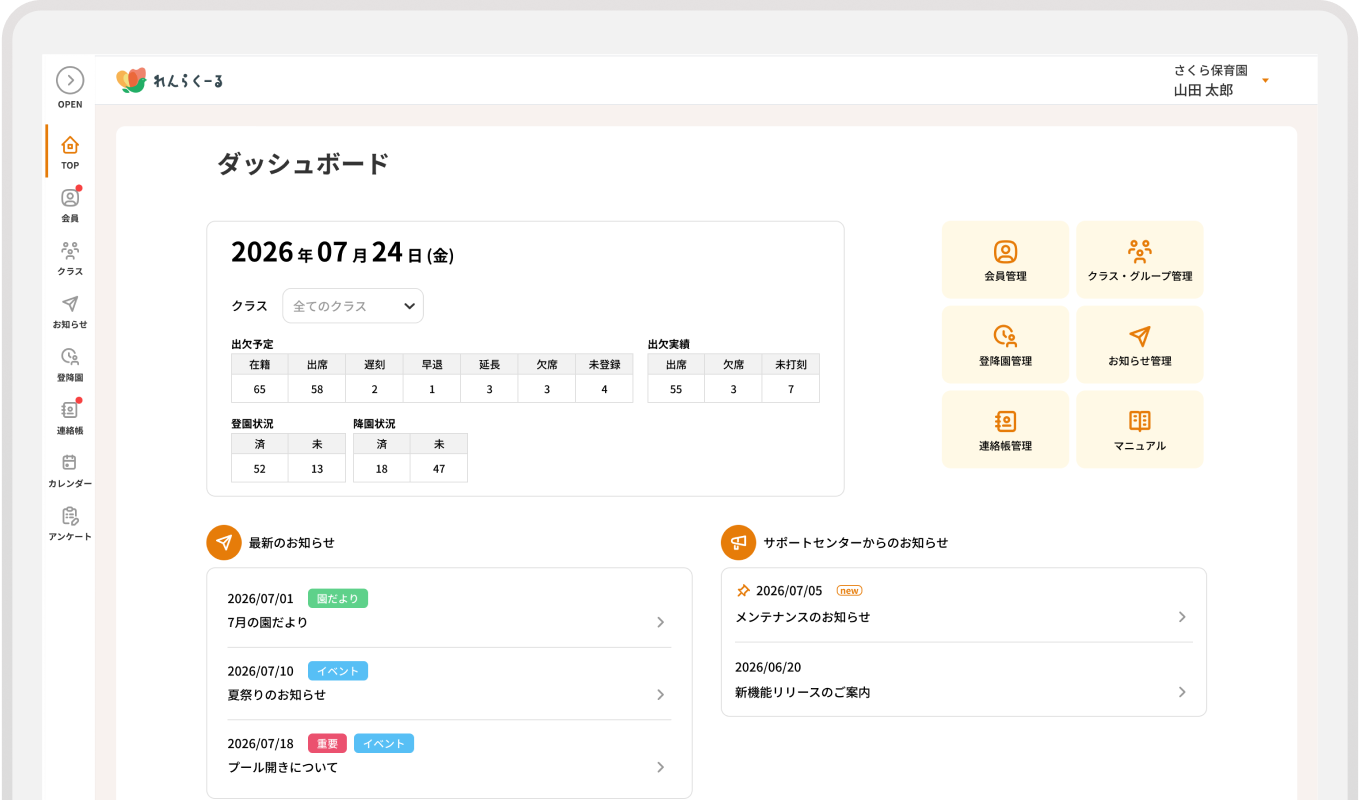
Task: Open the 夏祭りのお知らせ notice chevron
Action: click(660, 695)
